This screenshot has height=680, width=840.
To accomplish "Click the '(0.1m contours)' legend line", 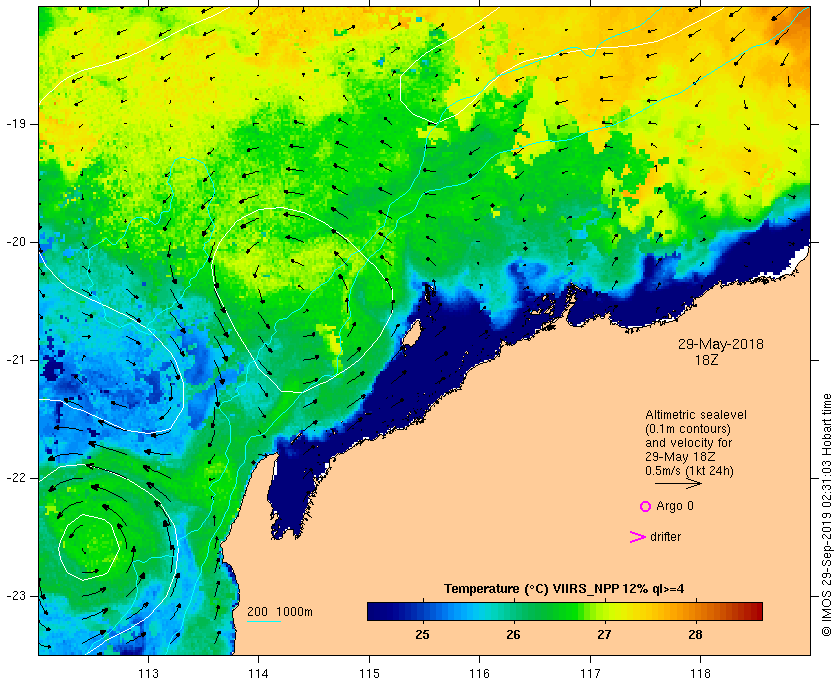I will point(688,429).
